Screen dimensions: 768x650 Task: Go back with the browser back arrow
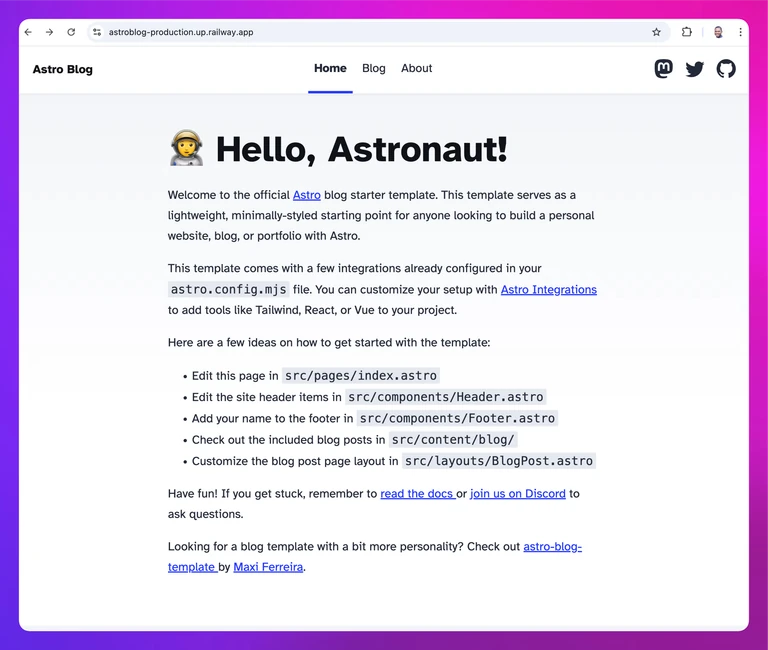click(28, 32)
